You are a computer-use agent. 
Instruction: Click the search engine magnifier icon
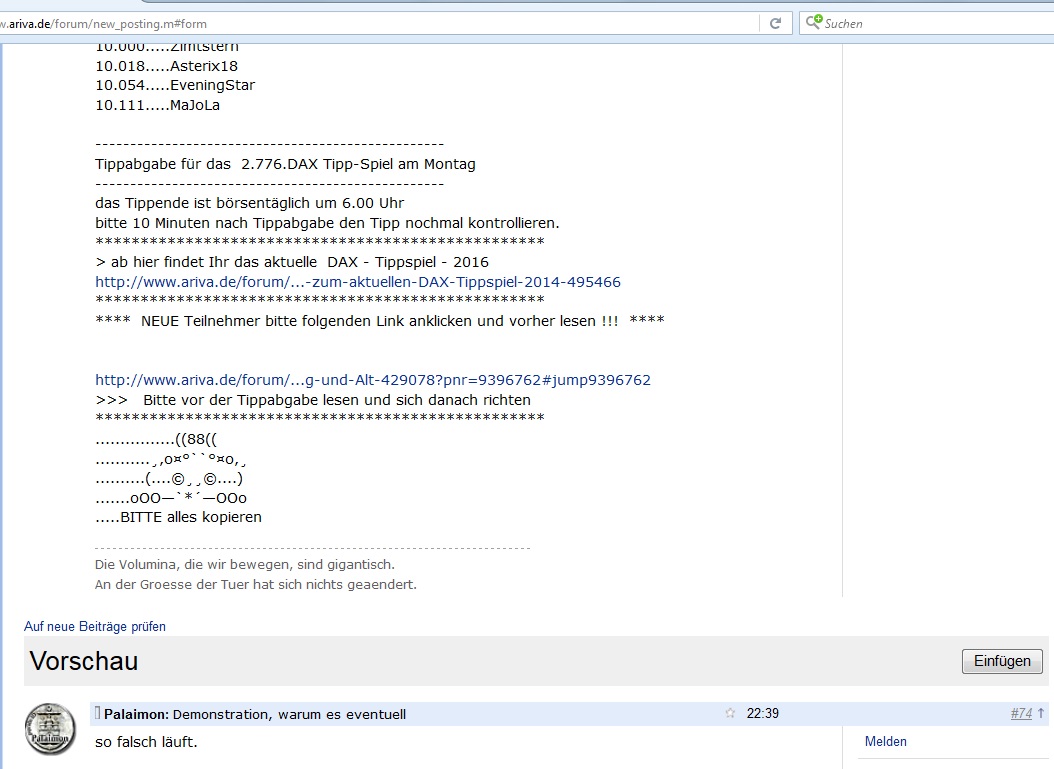(x=813, y=22)
